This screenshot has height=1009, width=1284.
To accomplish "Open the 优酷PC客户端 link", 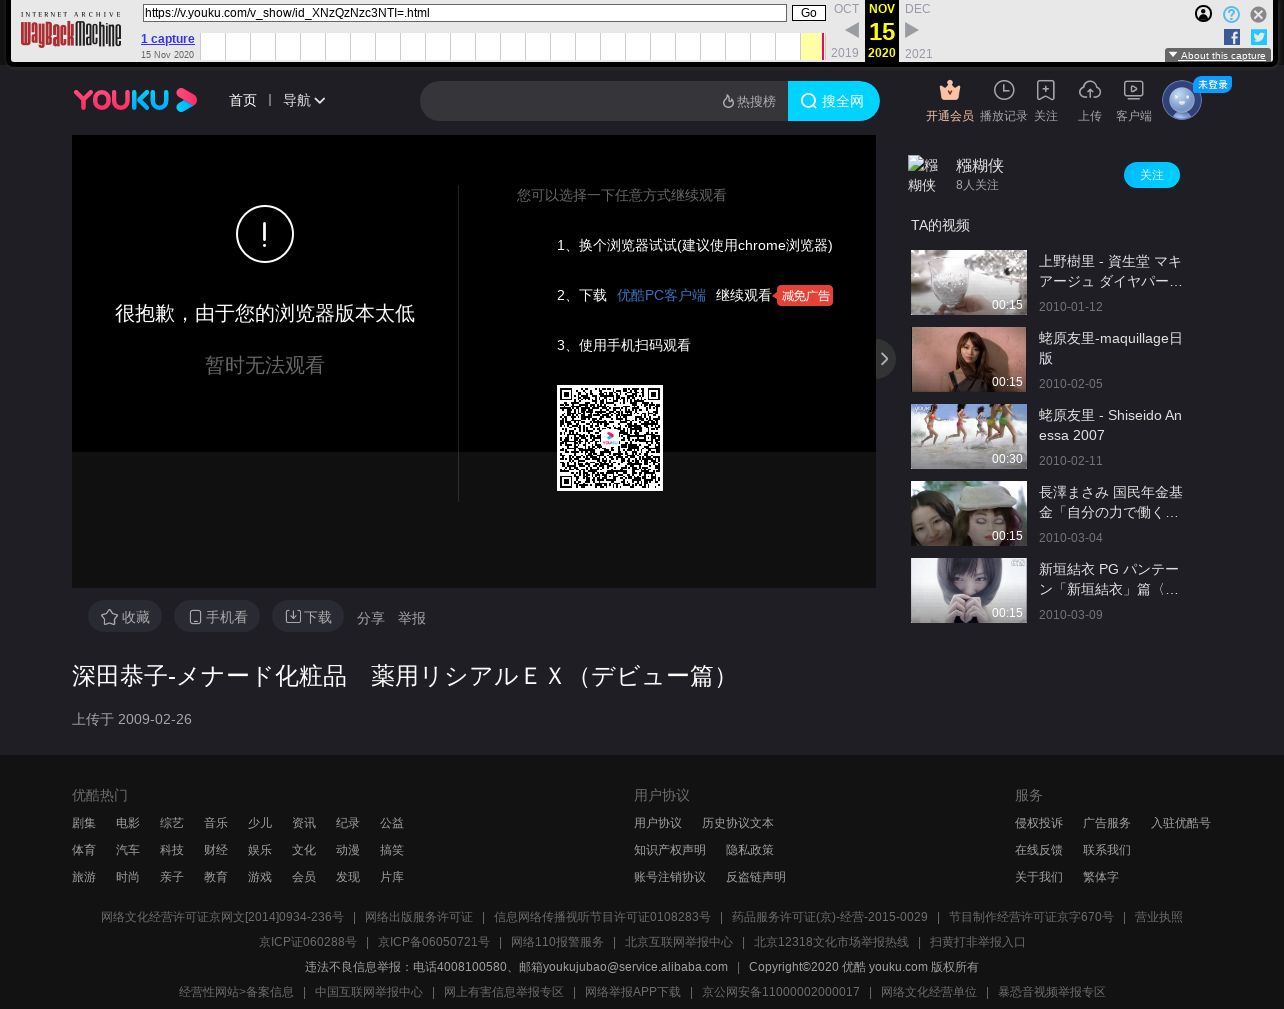I will (x=661, y=295).
